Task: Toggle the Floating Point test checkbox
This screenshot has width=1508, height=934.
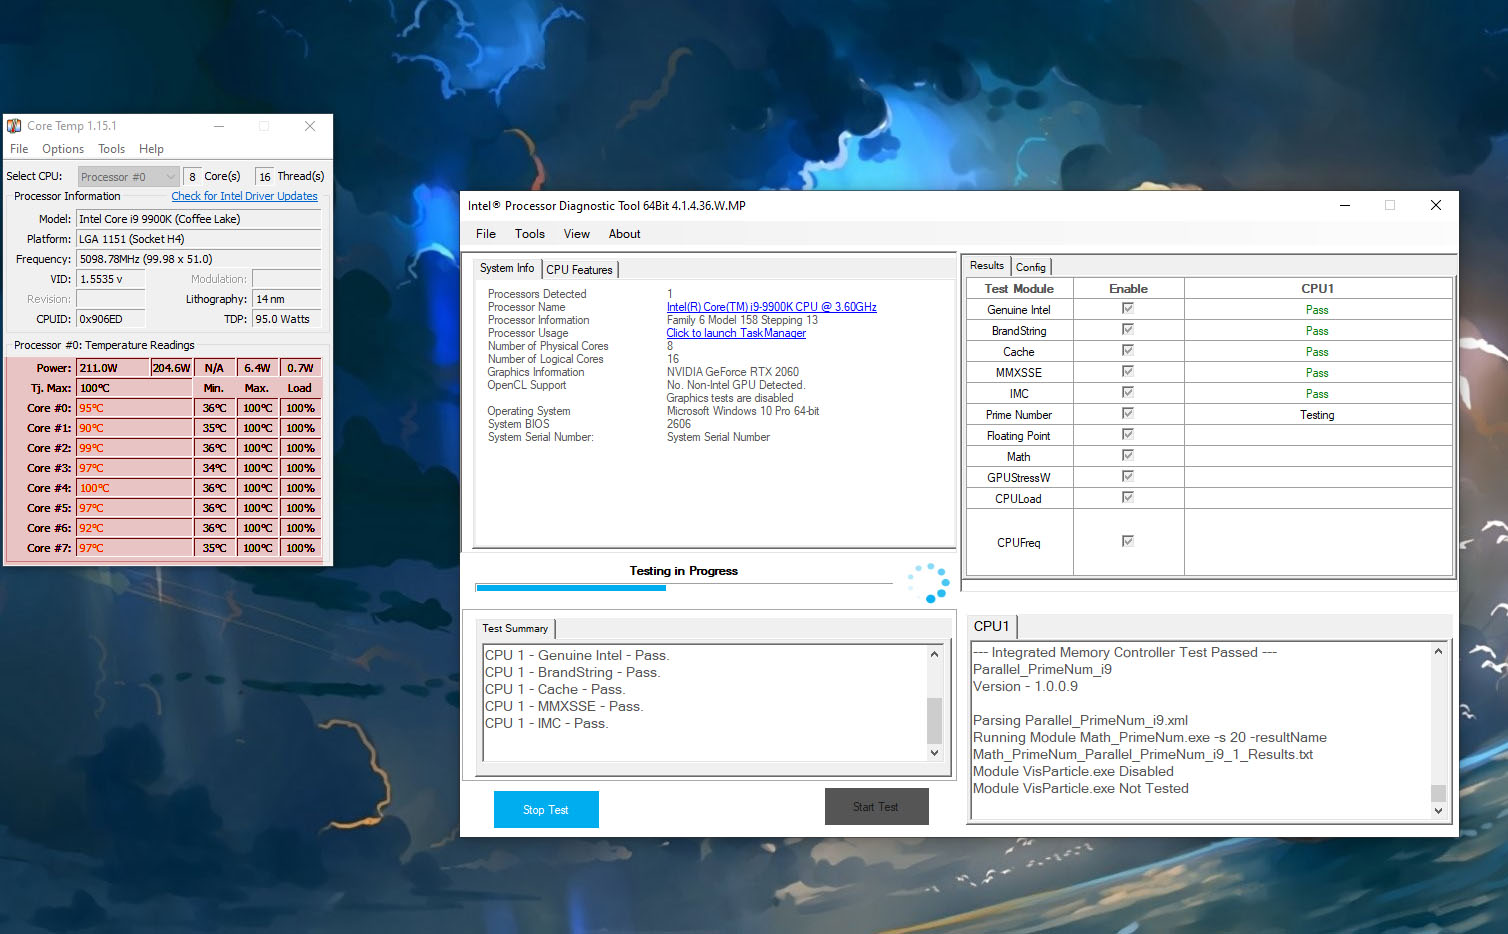Action: [1128, 435]
